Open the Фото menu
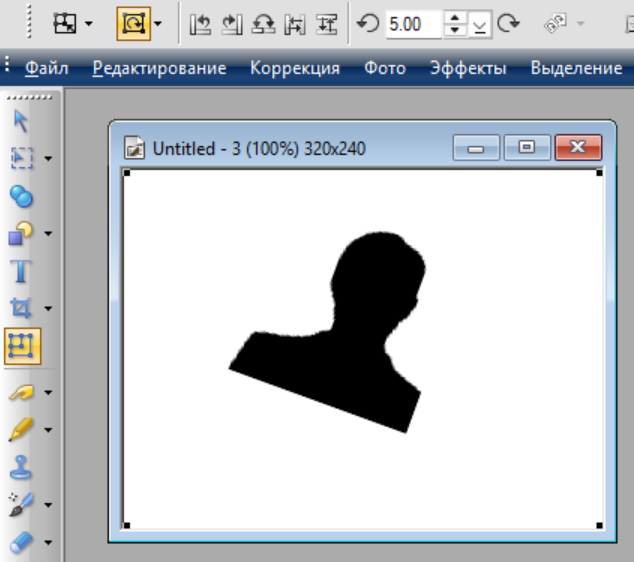The height and width of the screenshot is (562, 634). [x=385, y=68]
